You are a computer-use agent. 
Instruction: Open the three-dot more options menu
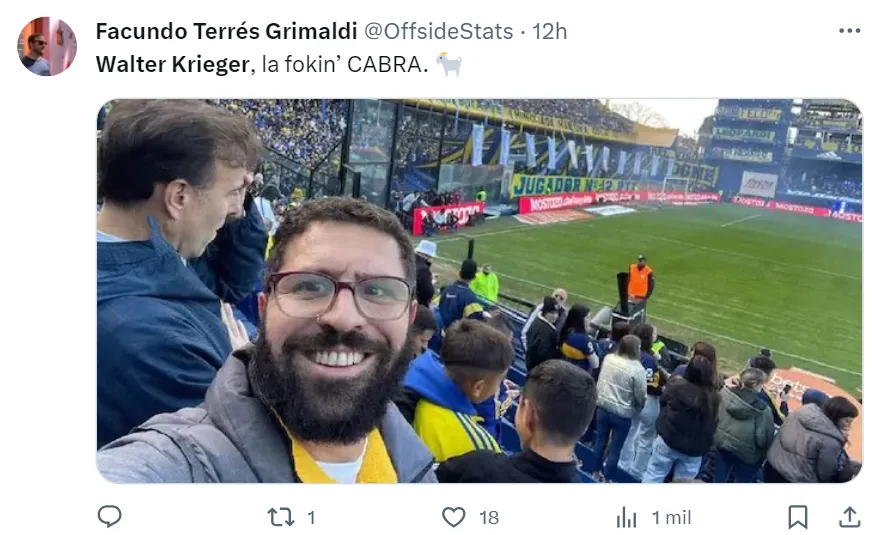pos(849,31)
